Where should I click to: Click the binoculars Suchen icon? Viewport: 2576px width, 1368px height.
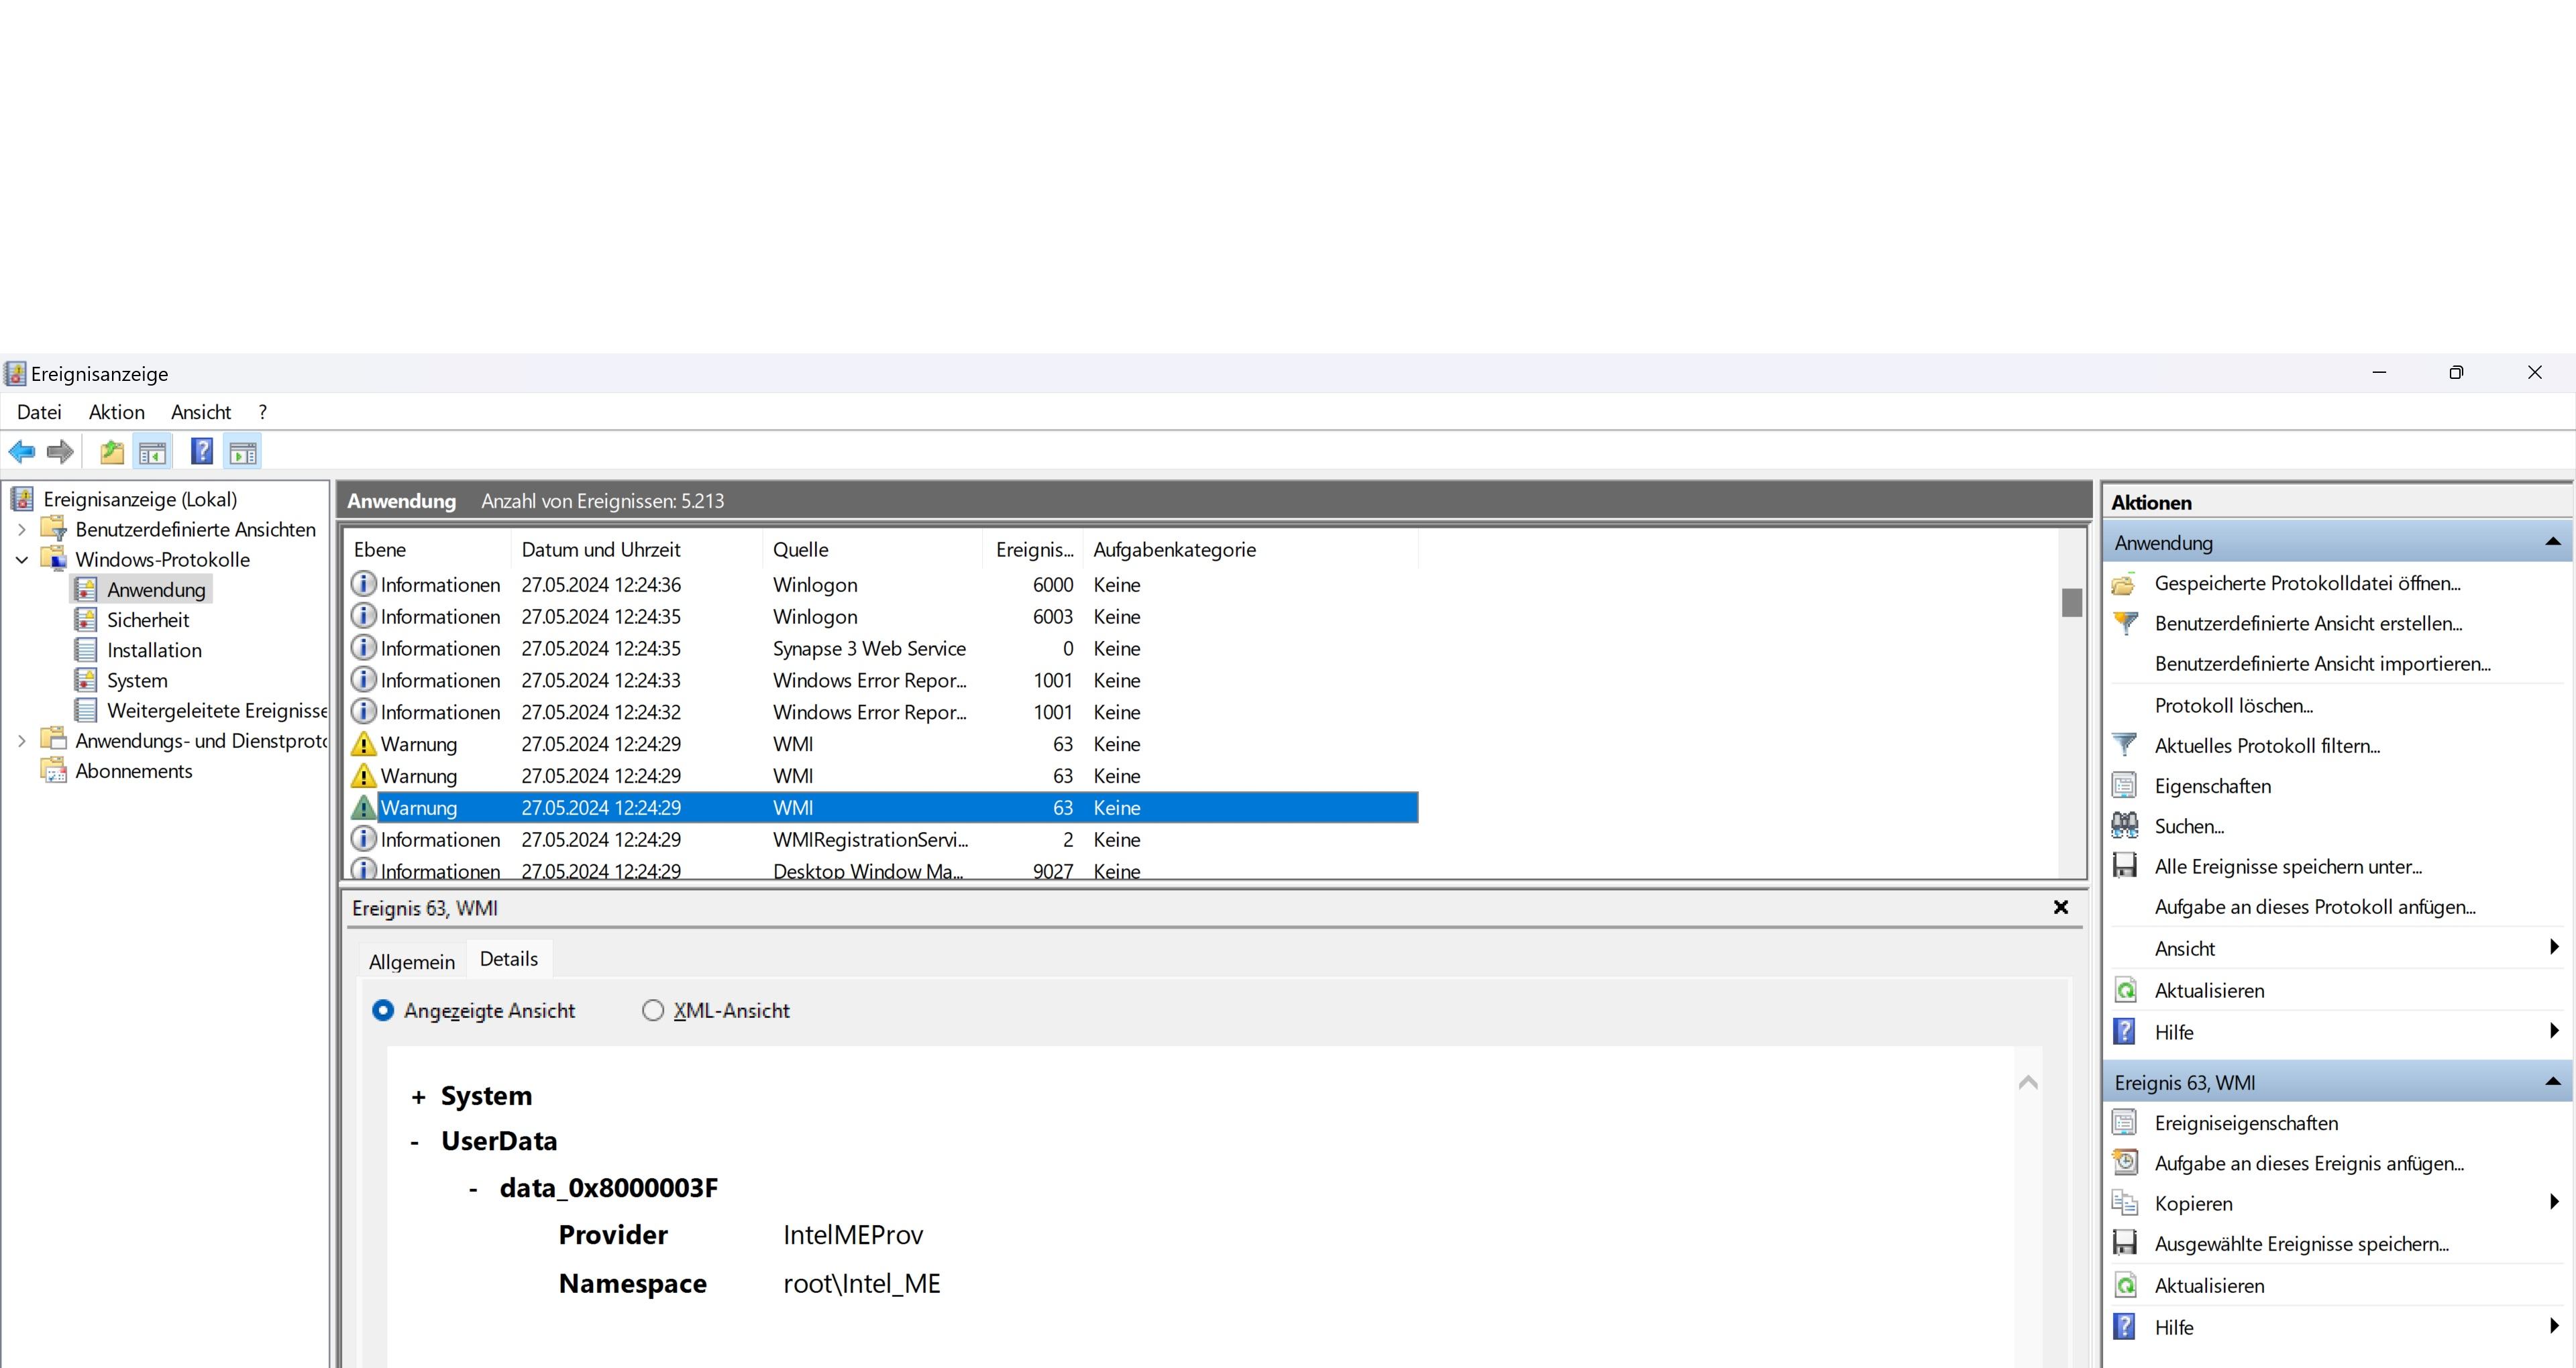coord(2125,826)
